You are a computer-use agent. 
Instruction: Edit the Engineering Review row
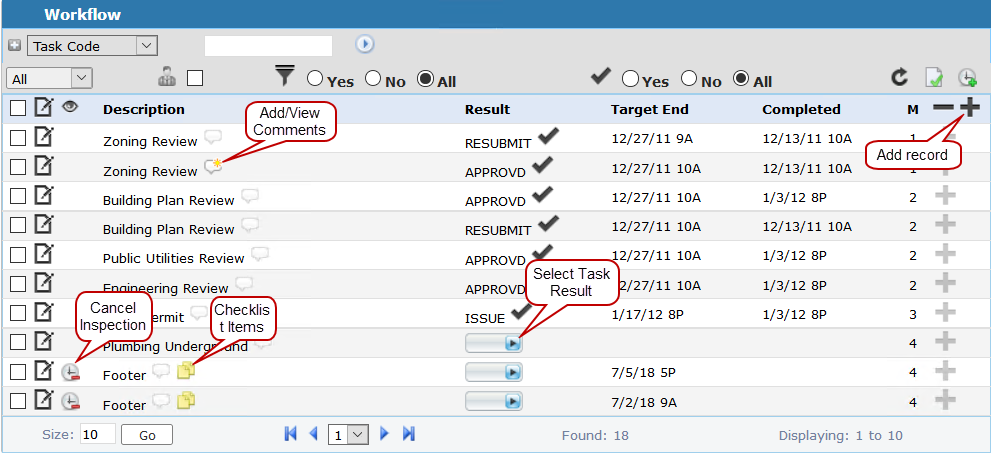[43, 283]
